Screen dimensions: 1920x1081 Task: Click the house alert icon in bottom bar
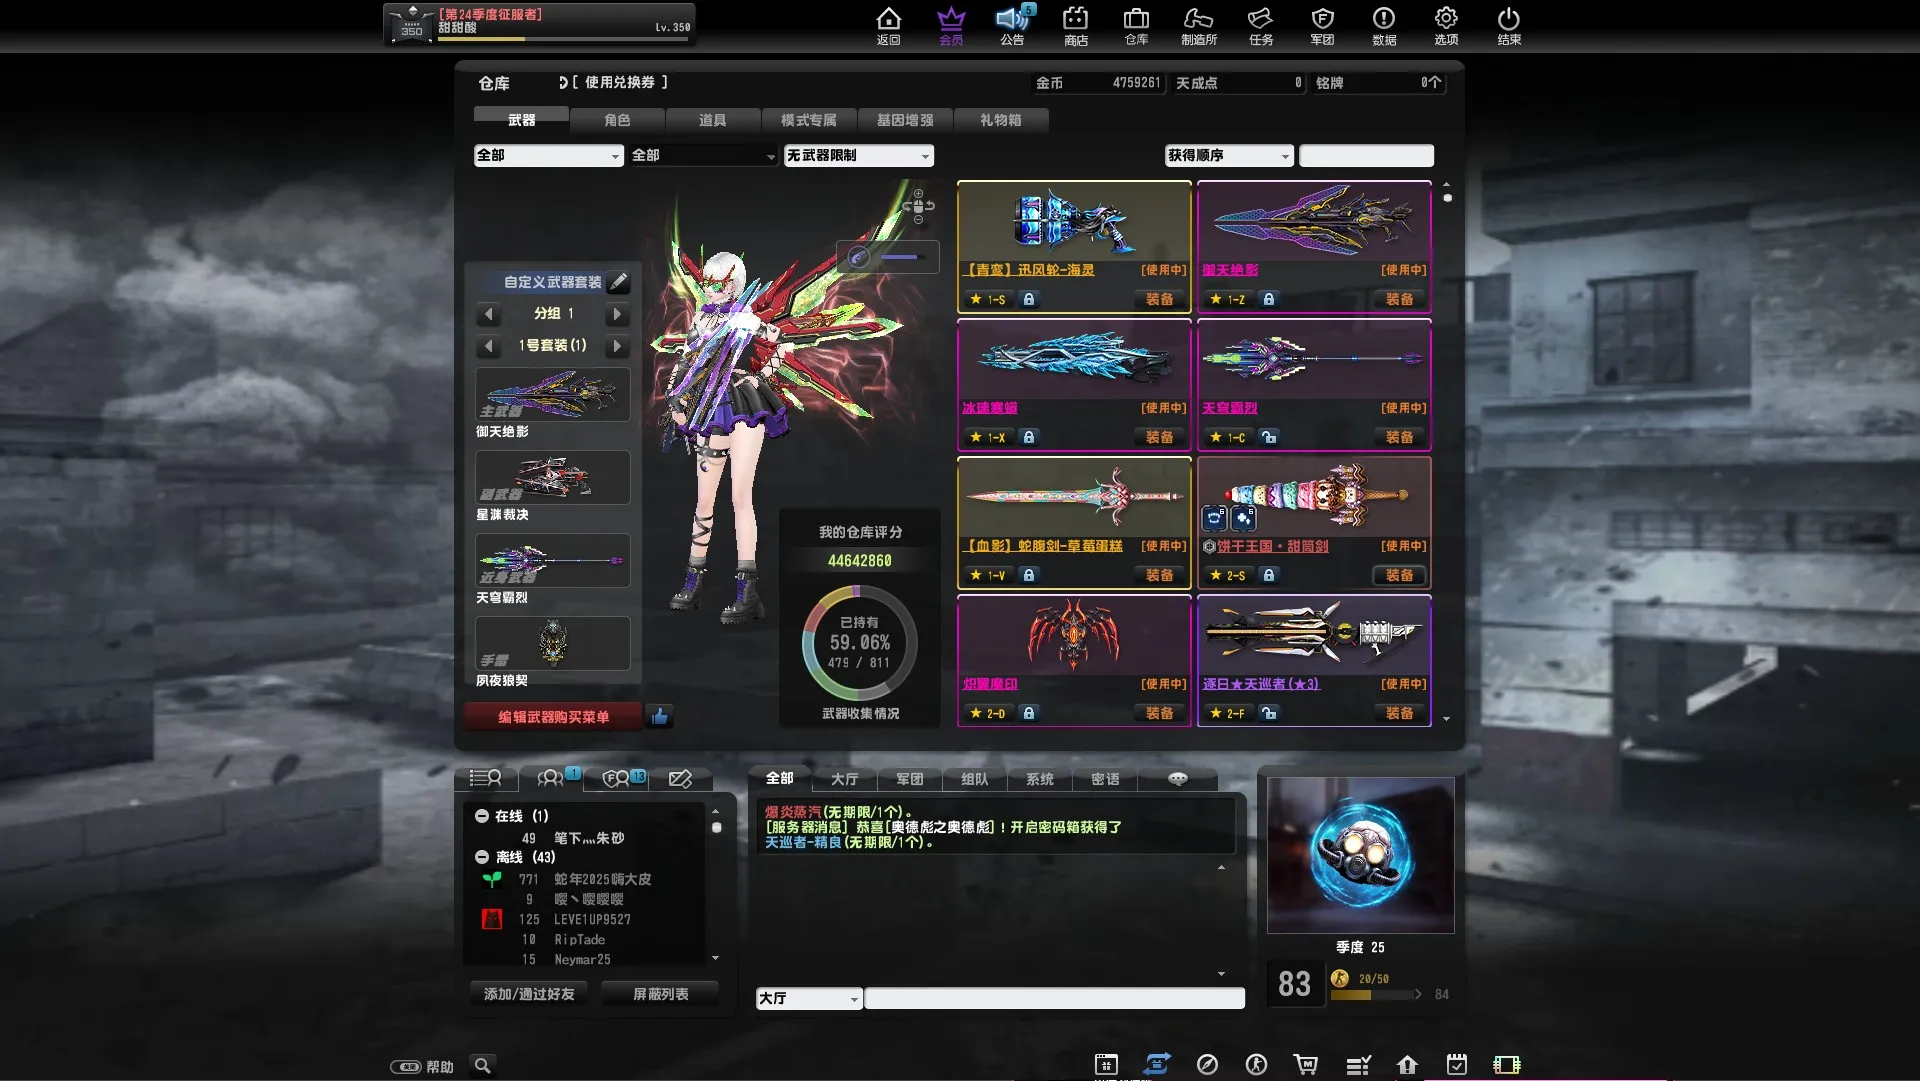click(x=1407, y=1065)
